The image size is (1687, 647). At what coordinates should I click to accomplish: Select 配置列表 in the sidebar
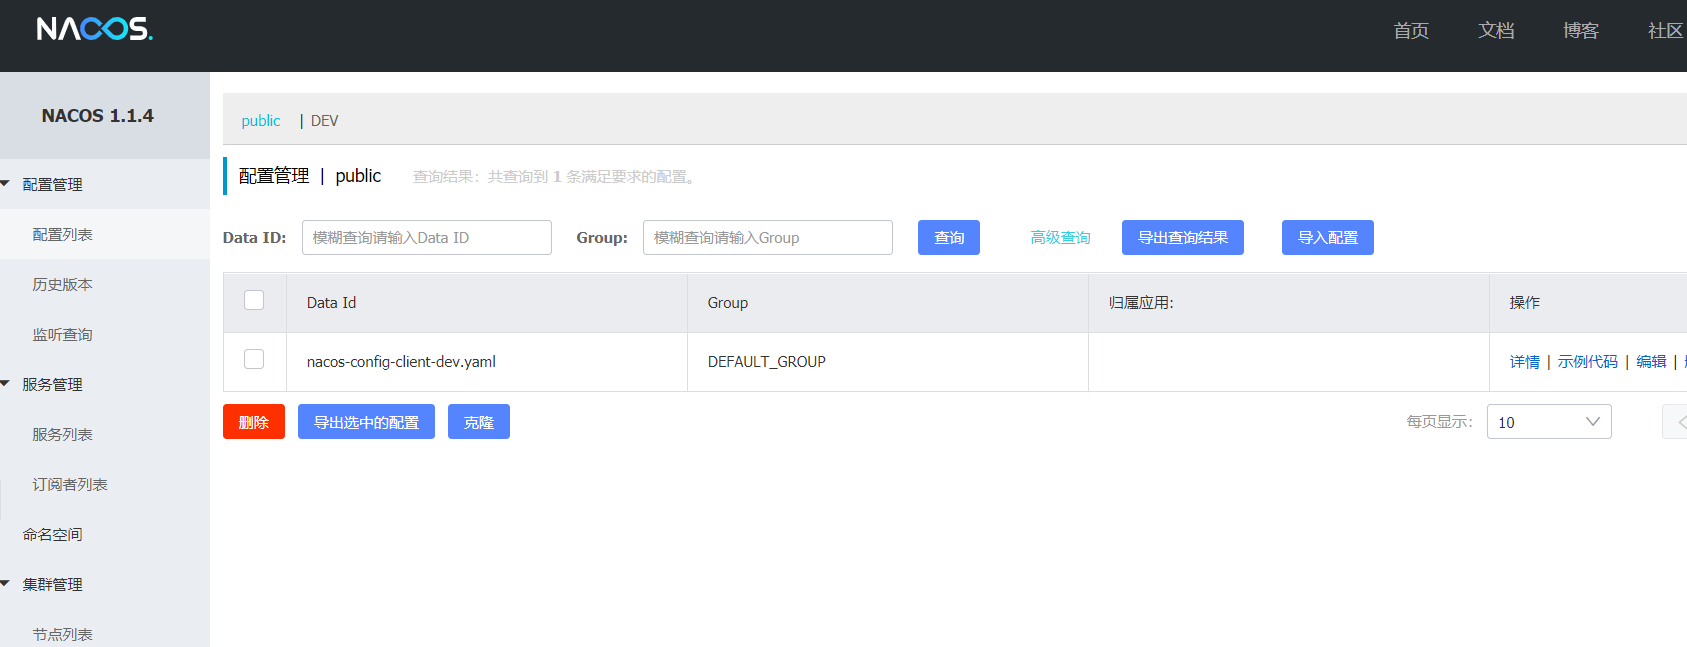pos(104,234)
